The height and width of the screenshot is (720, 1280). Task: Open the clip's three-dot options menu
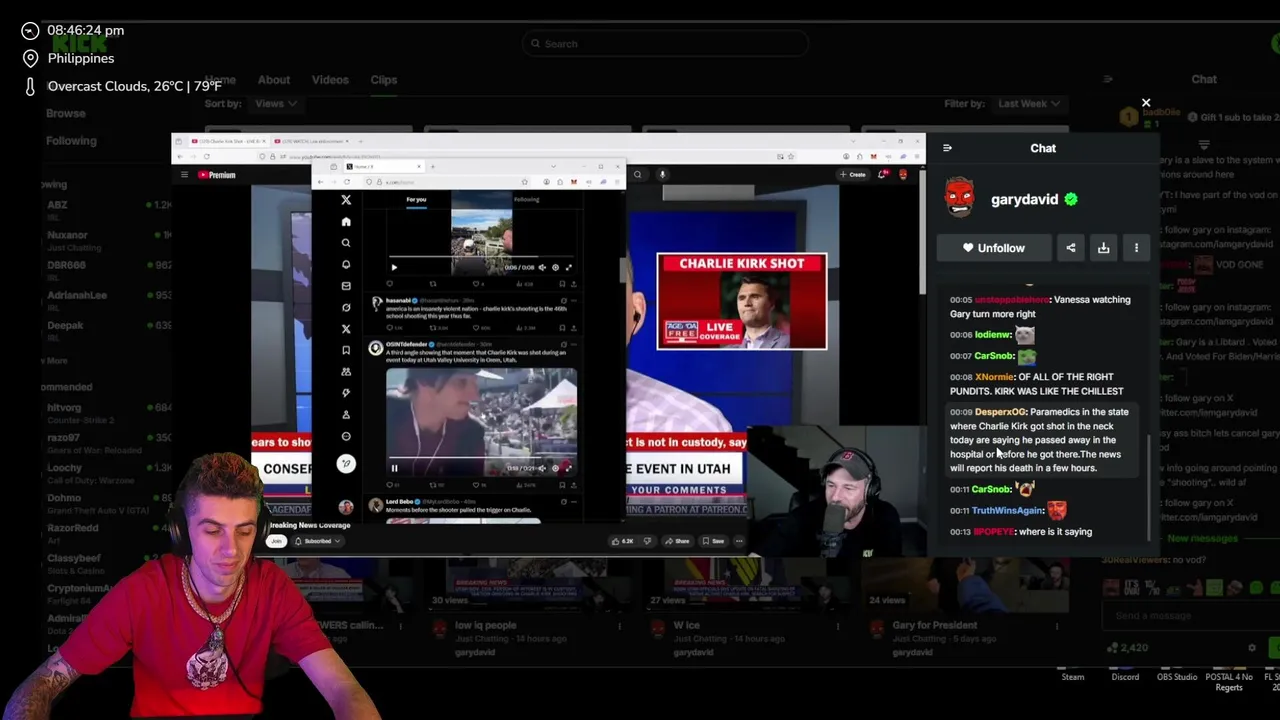(1136, 248)
